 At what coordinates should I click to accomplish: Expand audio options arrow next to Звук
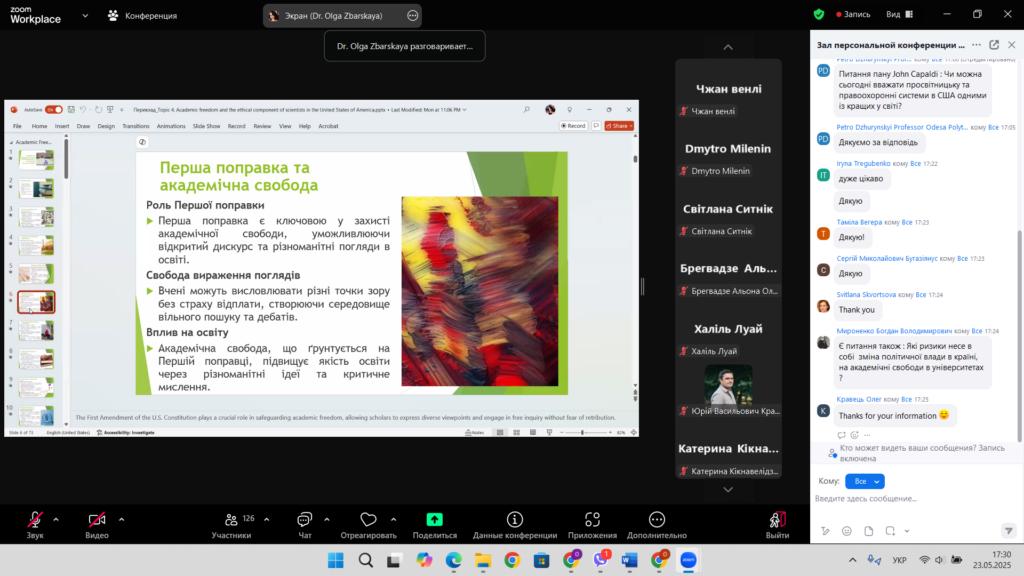56,520
